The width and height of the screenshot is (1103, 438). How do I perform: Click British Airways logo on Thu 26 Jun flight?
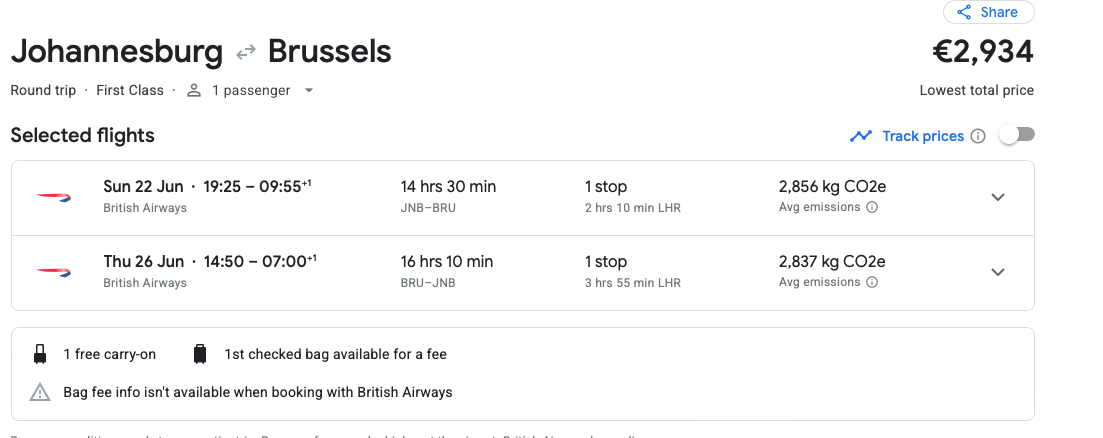pos(54,272)
